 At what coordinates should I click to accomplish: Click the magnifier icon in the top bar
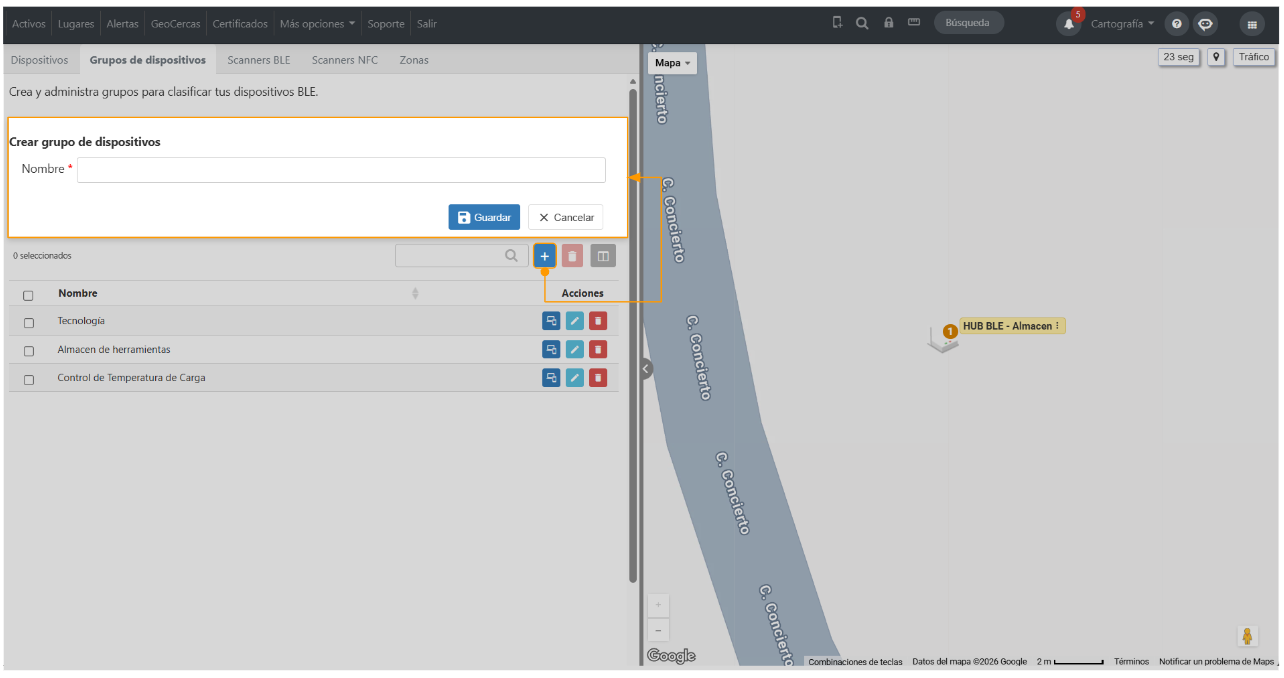point(862,23)
